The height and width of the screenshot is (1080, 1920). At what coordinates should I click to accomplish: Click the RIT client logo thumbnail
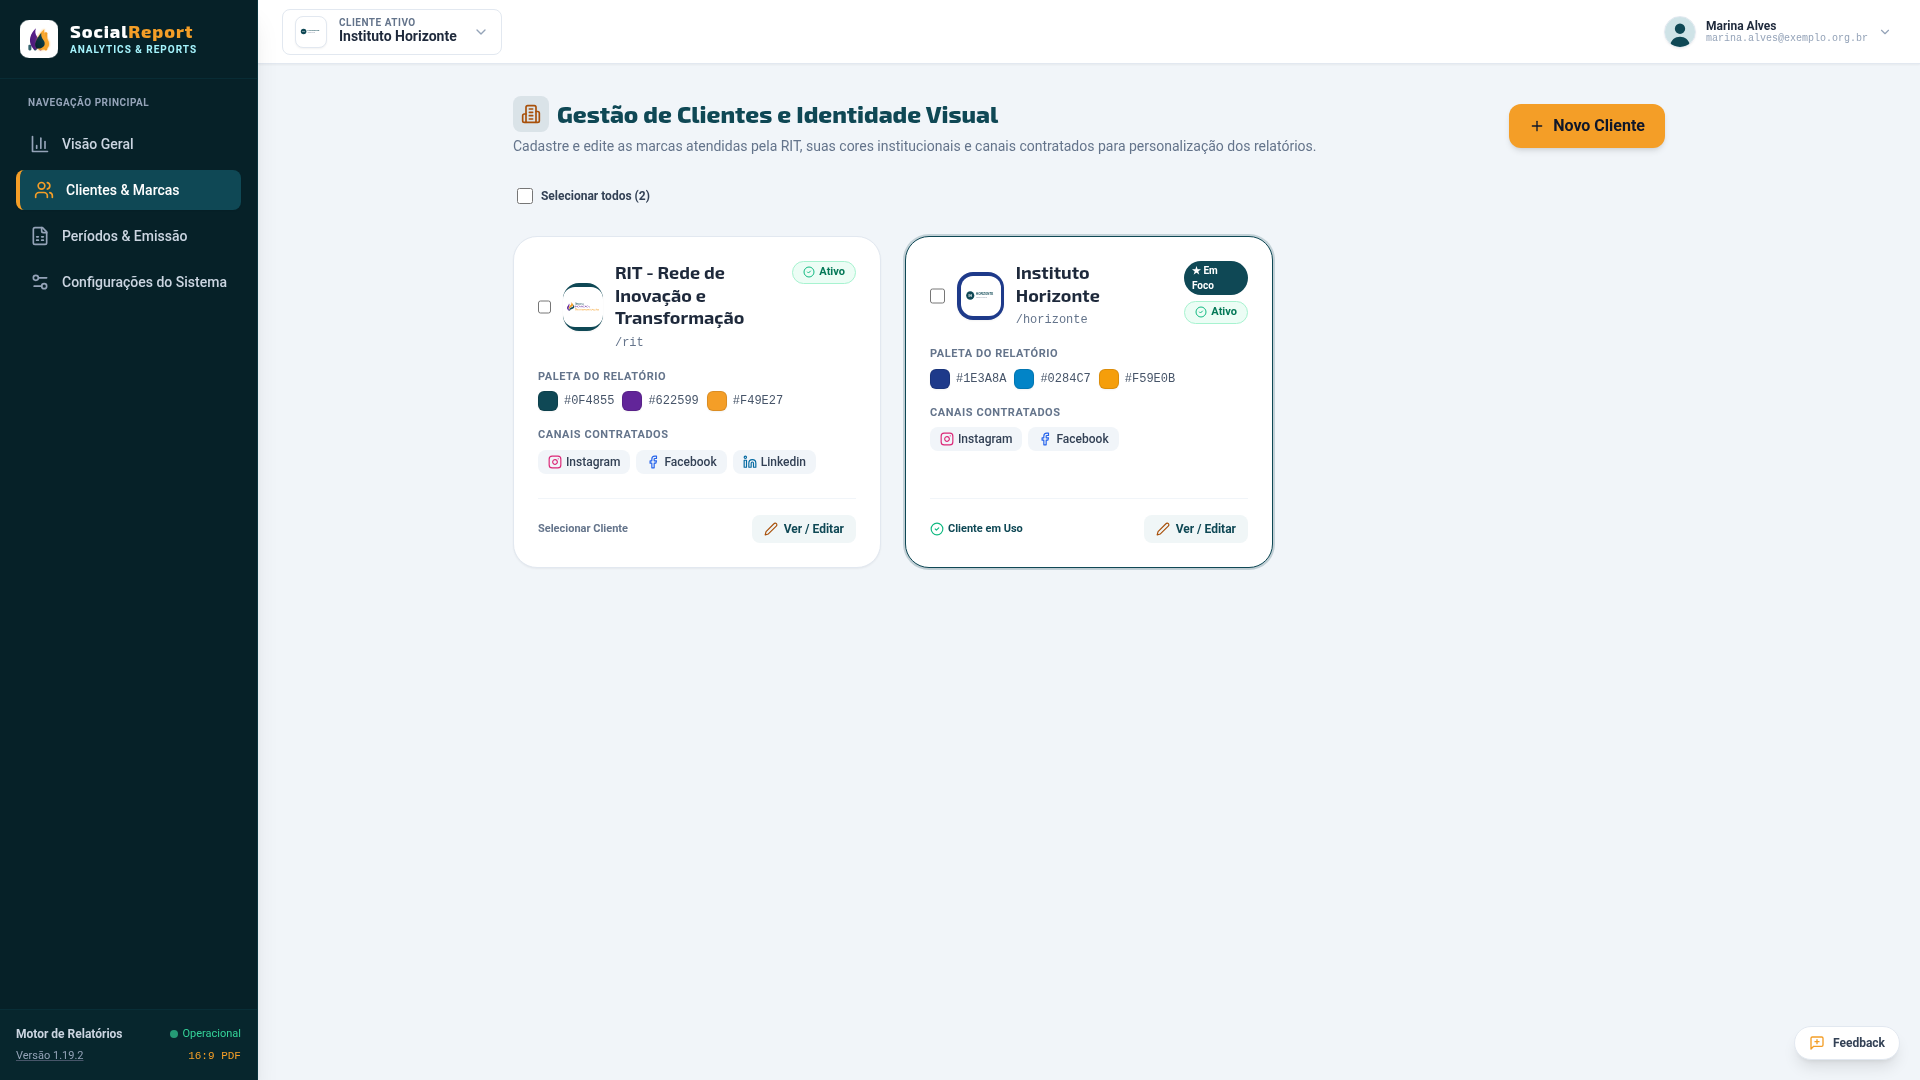click(x=583, y=307)
